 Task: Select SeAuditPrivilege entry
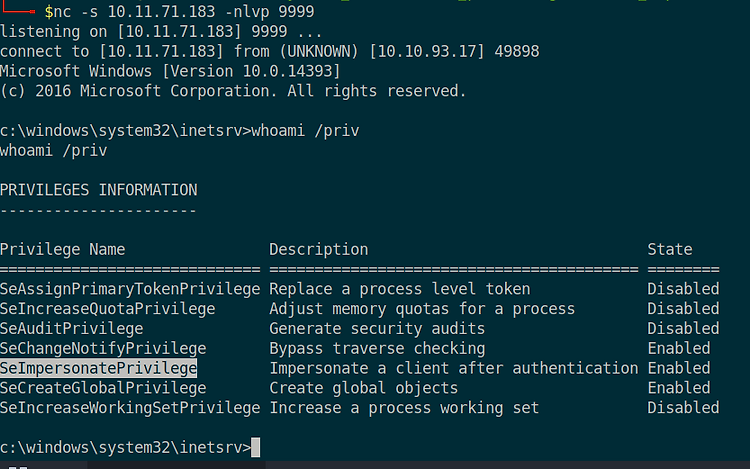[72, 328]
